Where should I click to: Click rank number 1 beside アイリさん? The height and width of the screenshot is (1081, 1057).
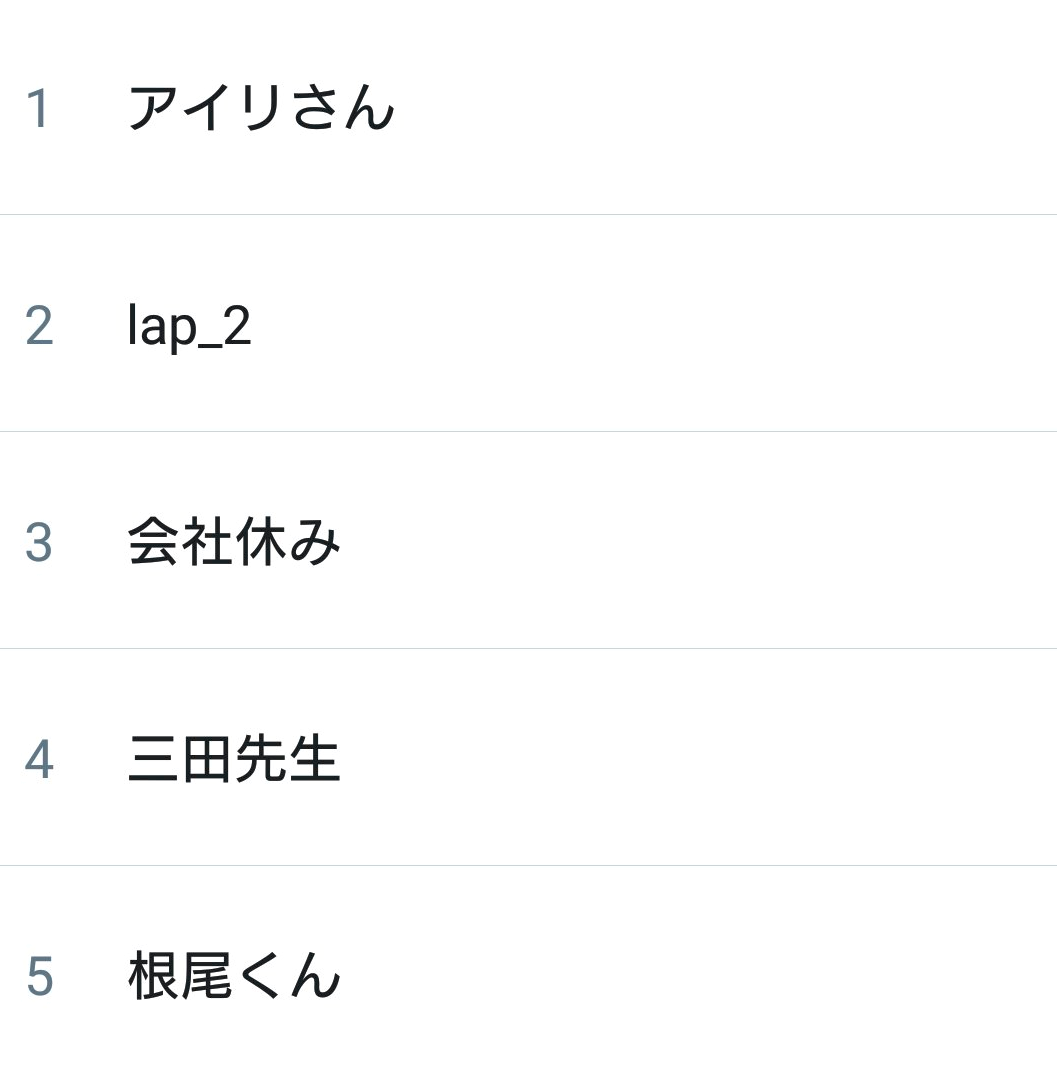click(x=37, y=108)
